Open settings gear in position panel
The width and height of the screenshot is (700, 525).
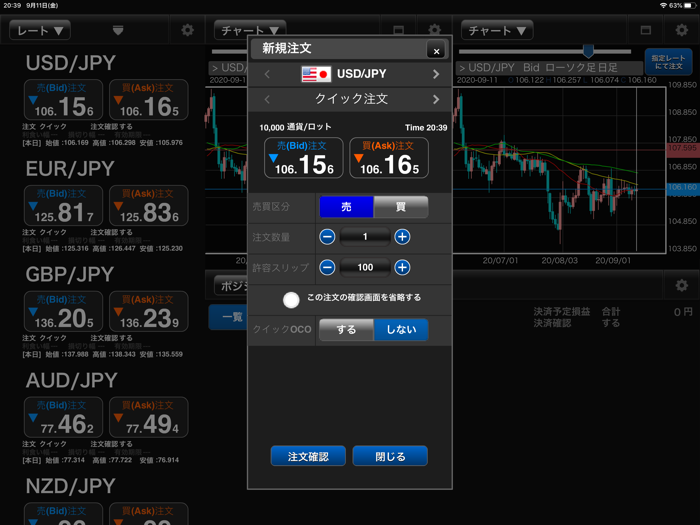[x=681, y=286]
